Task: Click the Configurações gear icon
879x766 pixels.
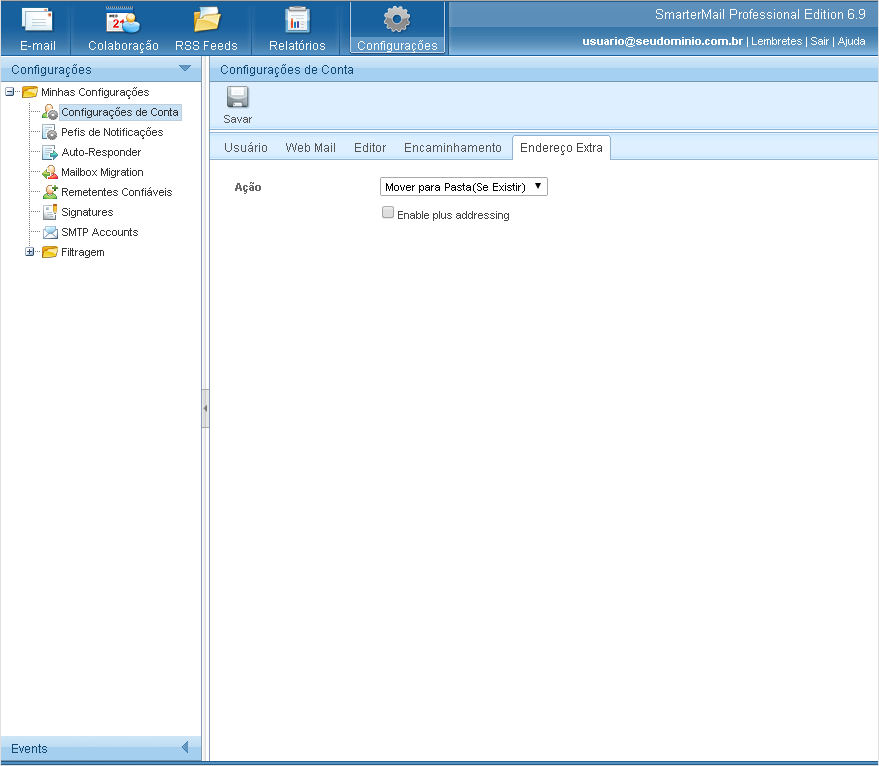Action: click(x=397, y=20)
